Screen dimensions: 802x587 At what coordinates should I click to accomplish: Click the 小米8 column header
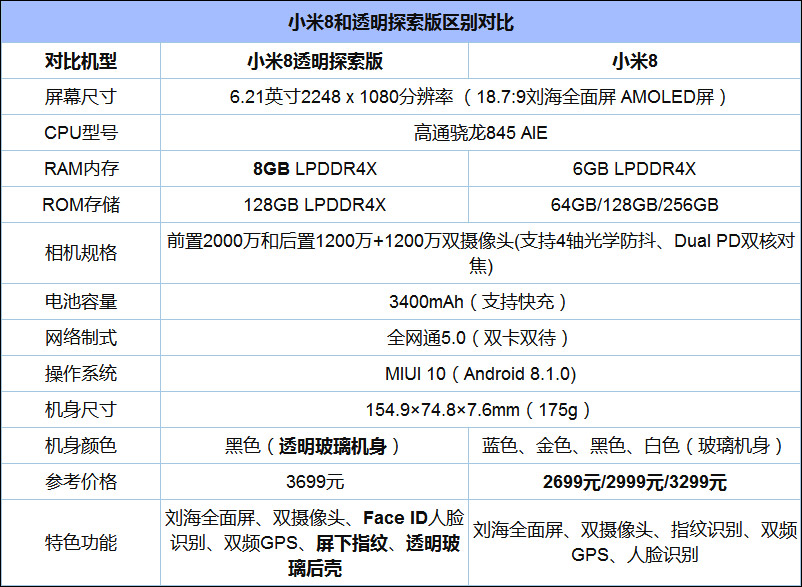pyautogui.click(x=635, y=61)
